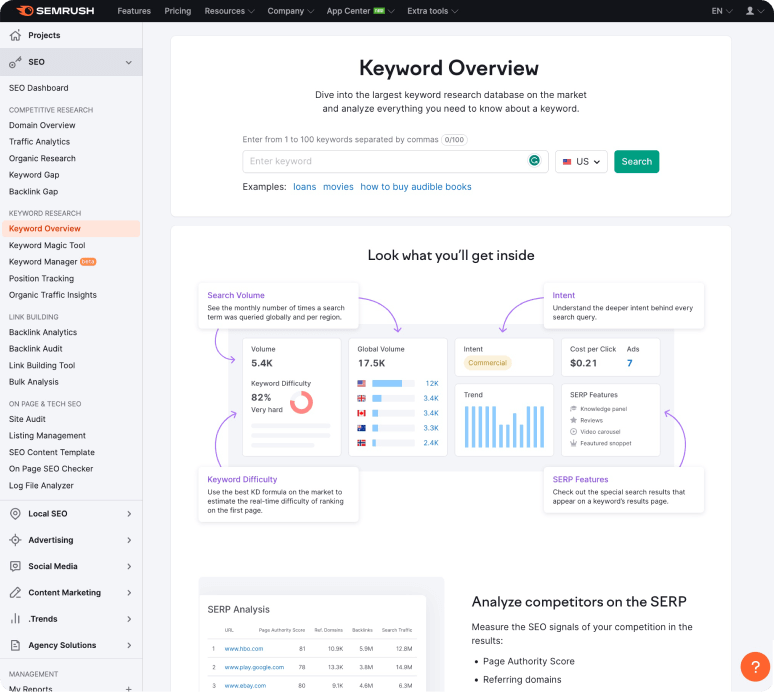Click the plus icon next to My Reports

(129, 689)
